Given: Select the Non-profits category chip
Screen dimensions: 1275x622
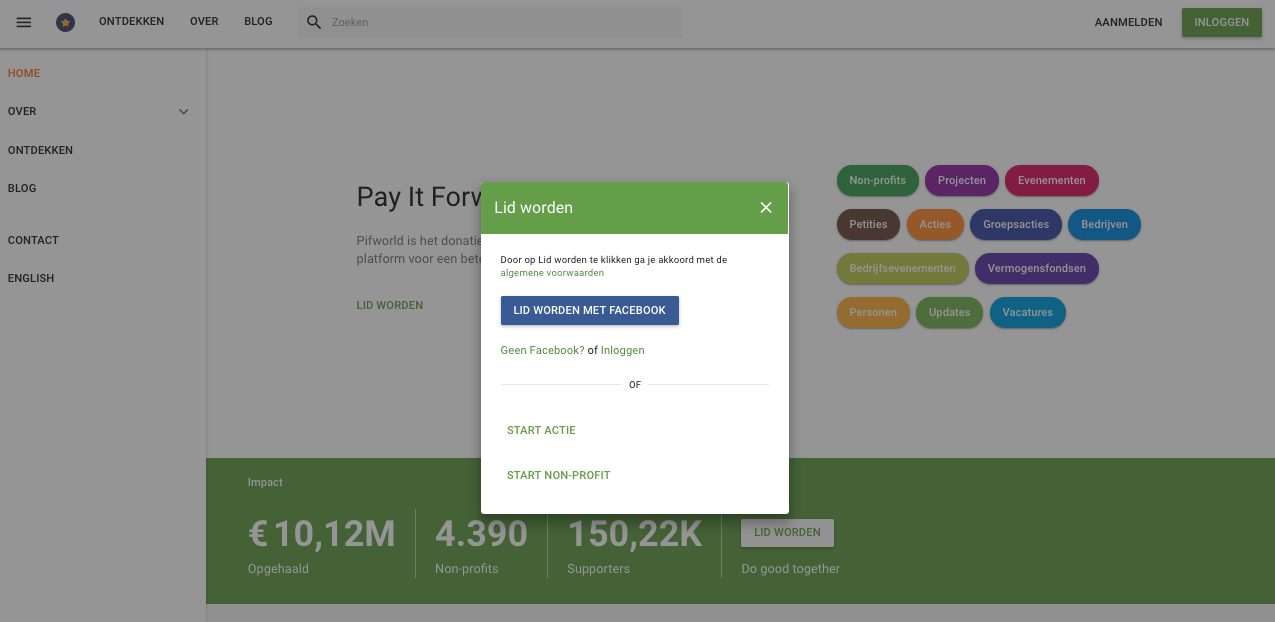Looking at the screenshot, I should click(878, 180).
